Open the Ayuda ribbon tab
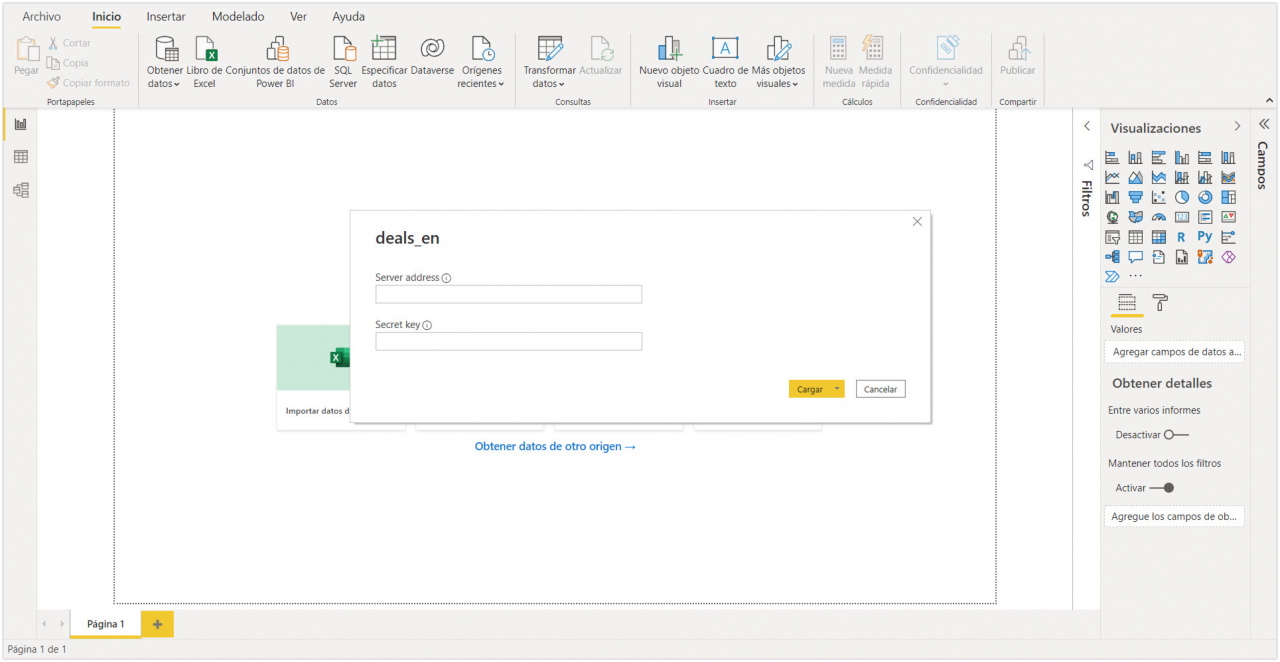Image resolution: width=1280 pixels, height=662 pixels. 349,16
